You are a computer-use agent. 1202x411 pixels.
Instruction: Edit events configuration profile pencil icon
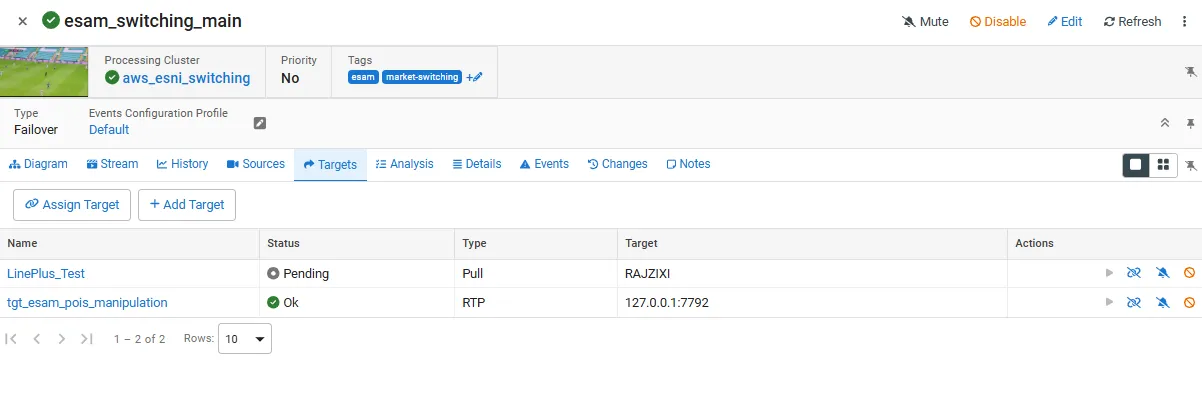[260, 123]
